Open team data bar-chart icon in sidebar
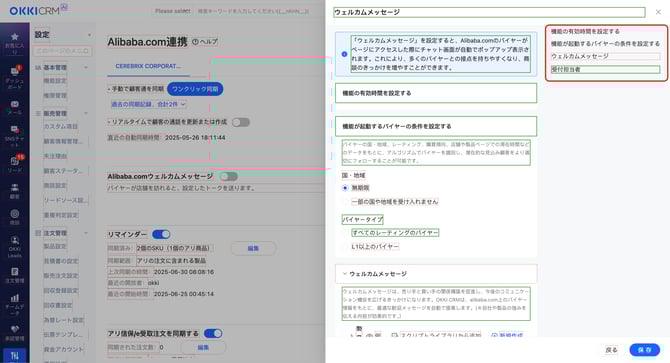Screen dimensions: 670x363 tap(15, 298)
